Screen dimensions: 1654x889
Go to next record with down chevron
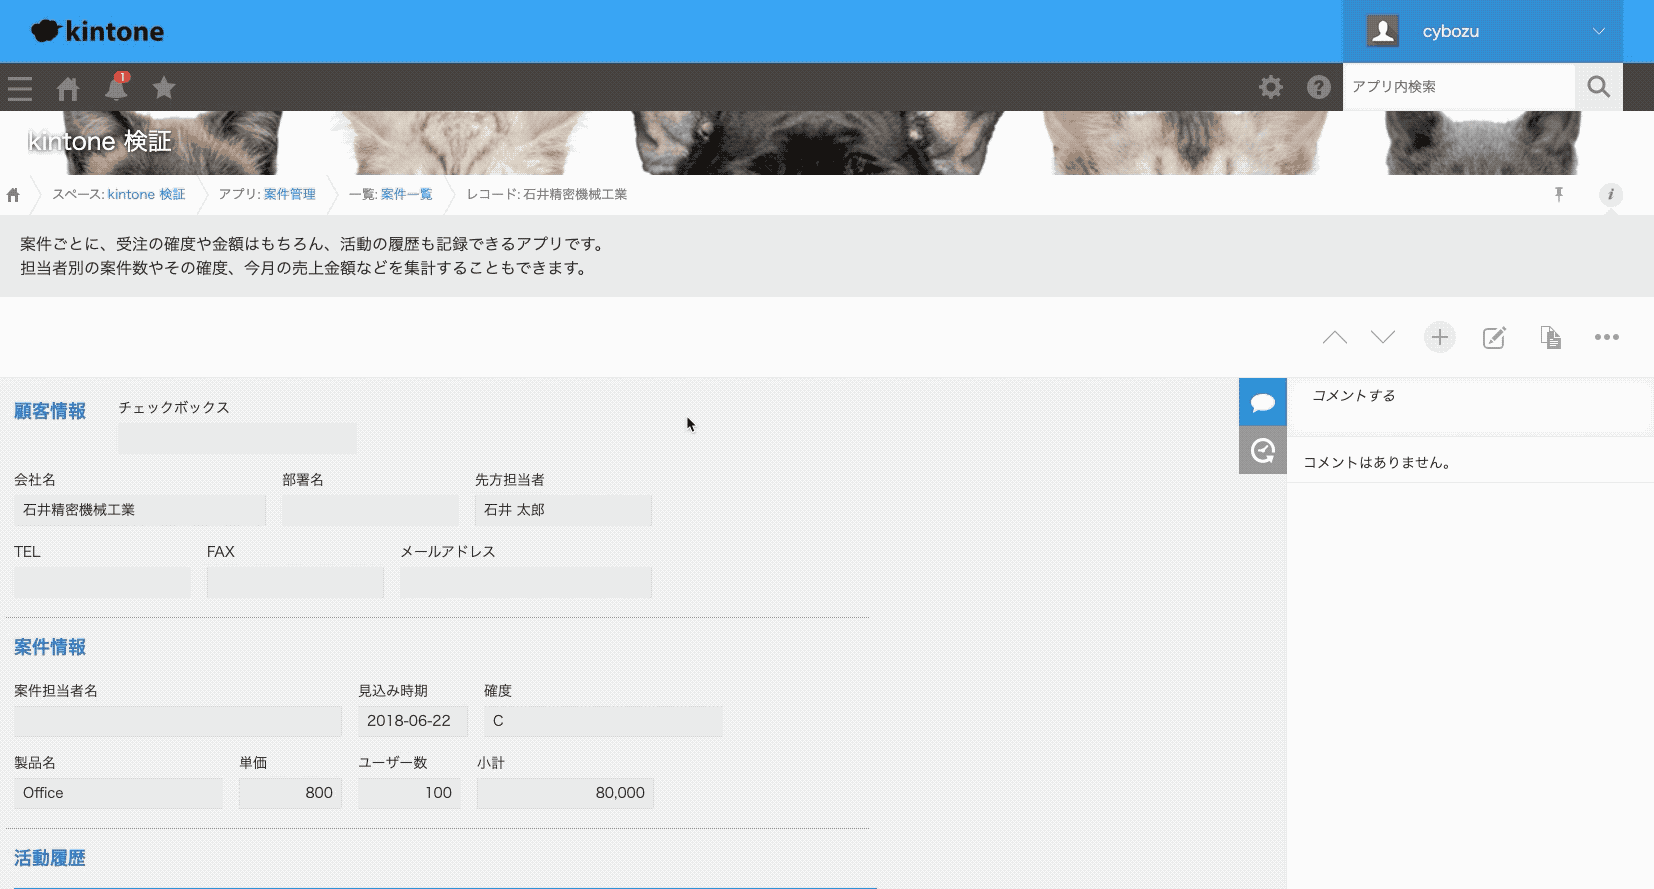coord(1383,338)
